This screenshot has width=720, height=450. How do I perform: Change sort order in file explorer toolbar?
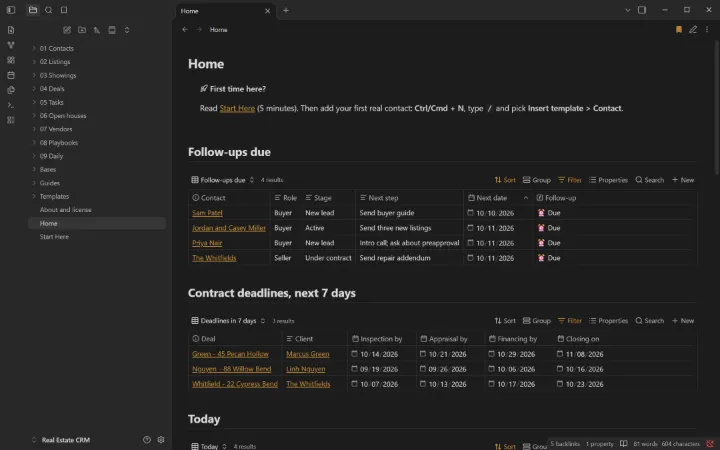[x=97, y=30]
